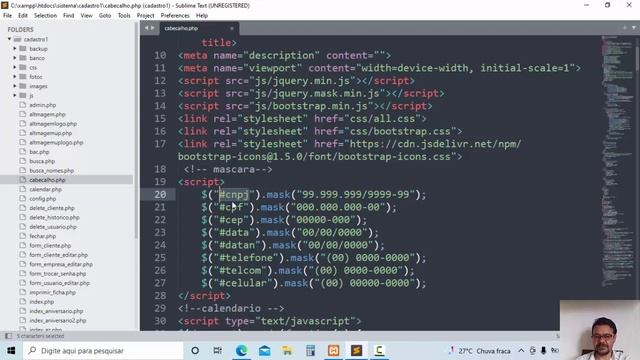
Task: Open busca_nomes.php file
Action: tap(51, 171)
